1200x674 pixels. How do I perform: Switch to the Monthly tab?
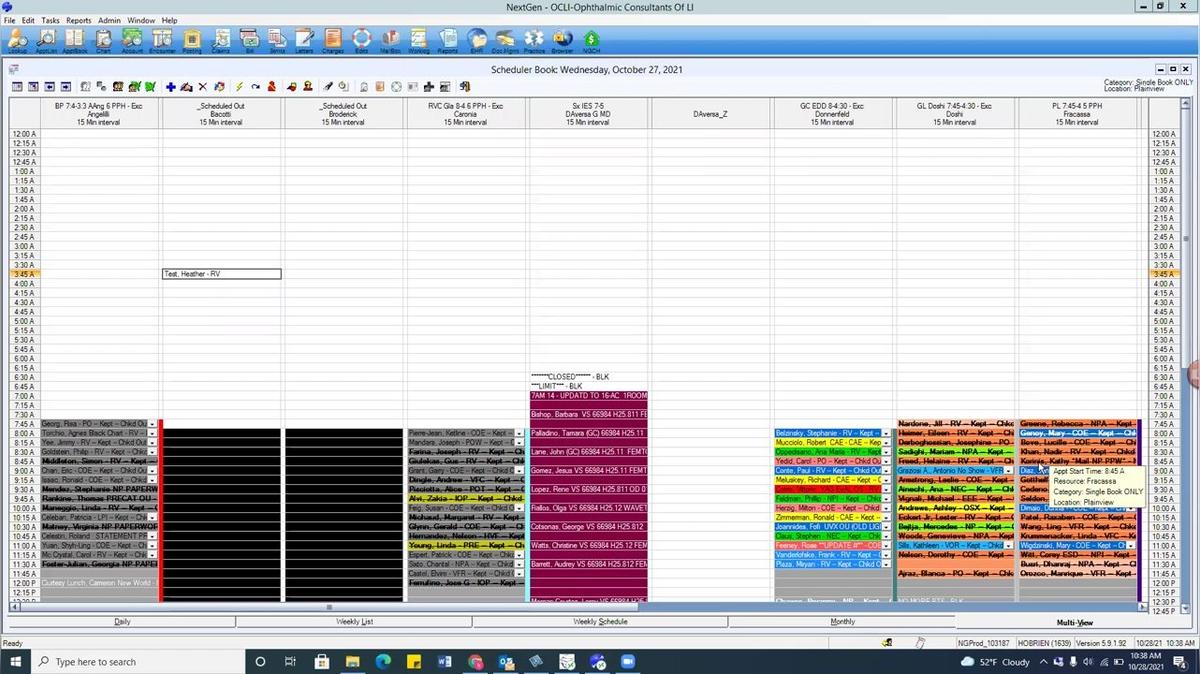tap(843, 621)
